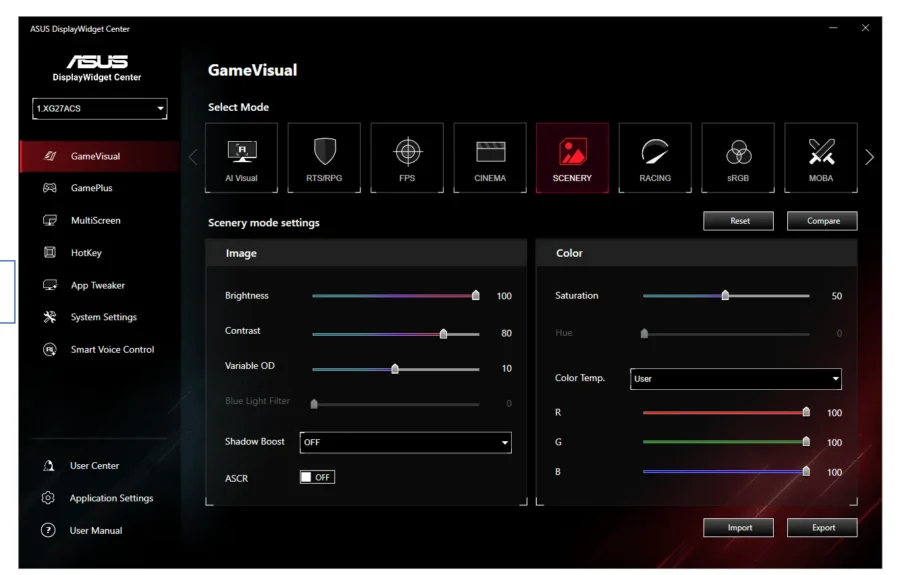Click the User Center bell icon
Image resolution: width=900 pixels, height=575 pixels.
49,465
